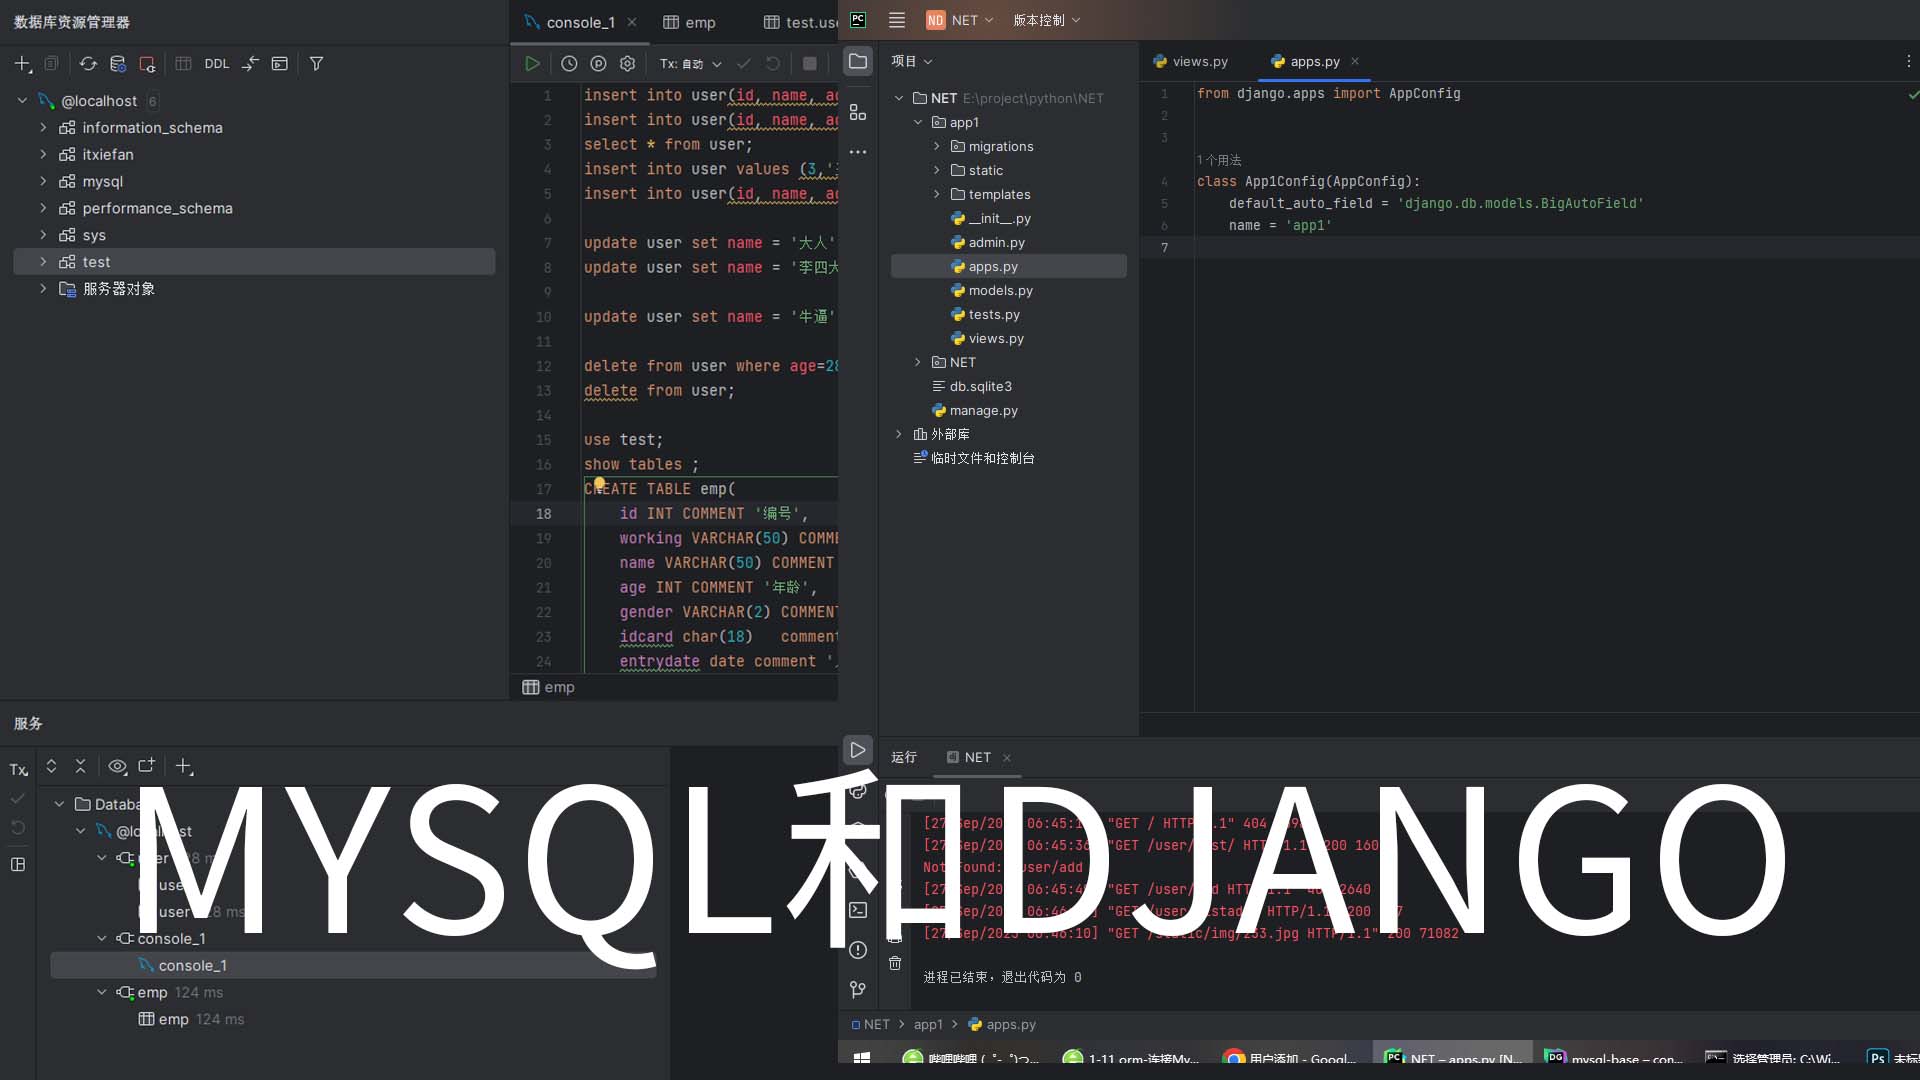Switch to the console_1 editor tab
Screen dimensions: 1920x1080
[x=580, y=22]
